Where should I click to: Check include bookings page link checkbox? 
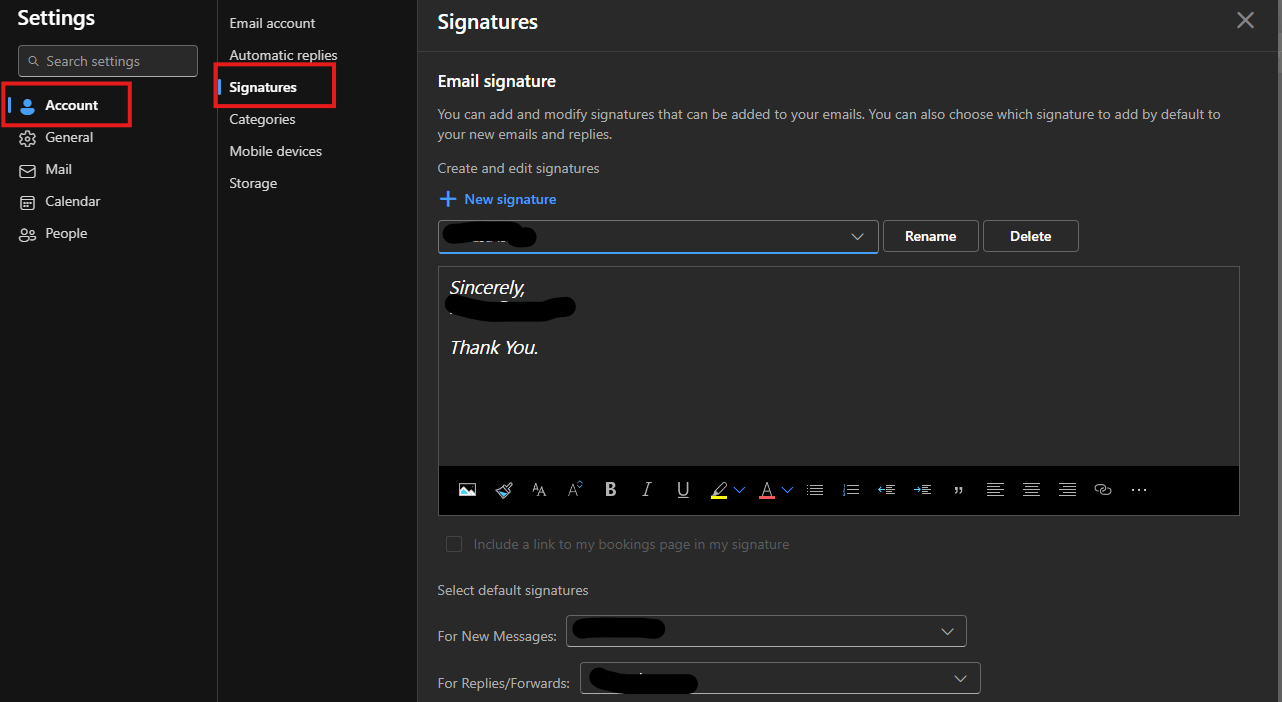pos(454,544)
